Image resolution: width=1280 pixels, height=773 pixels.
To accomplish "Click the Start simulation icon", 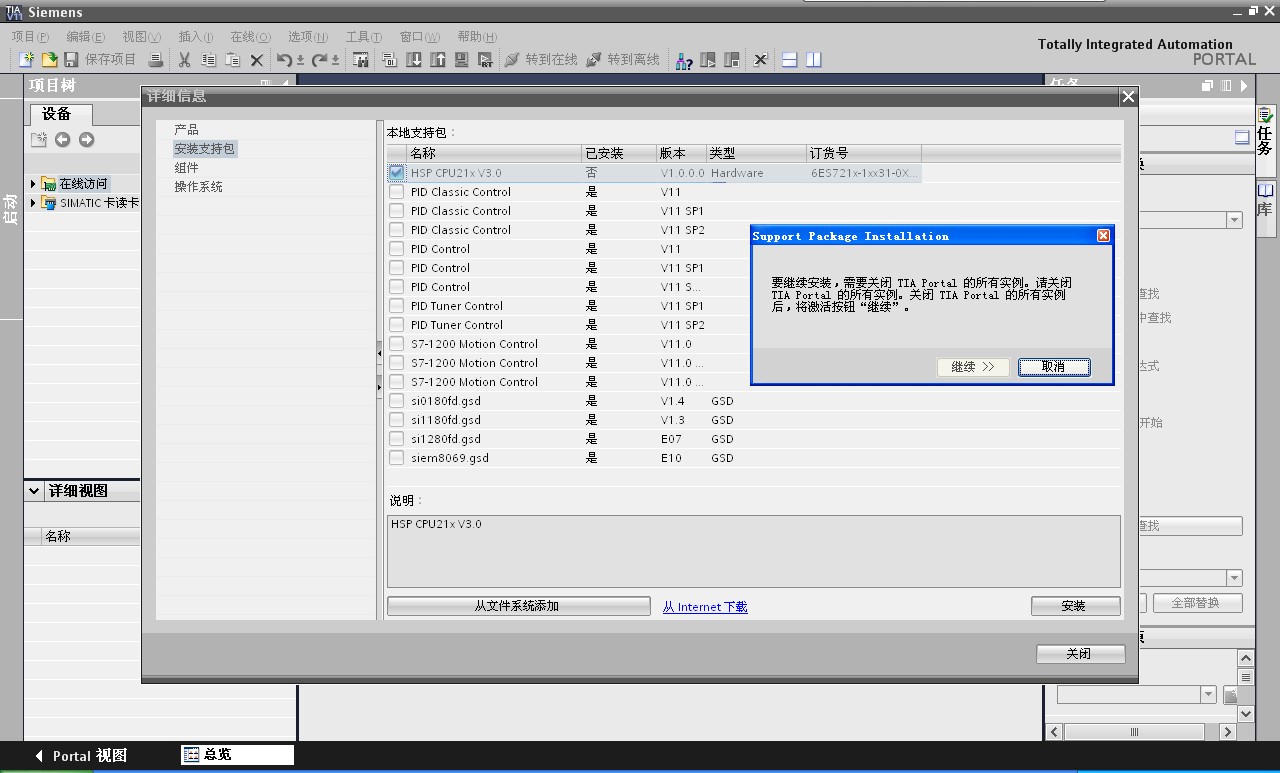I will coord(461,60).
